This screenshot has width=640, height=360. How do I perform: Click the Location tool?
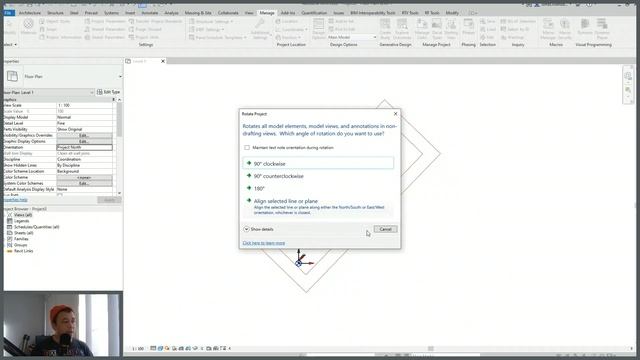[287, 21]
